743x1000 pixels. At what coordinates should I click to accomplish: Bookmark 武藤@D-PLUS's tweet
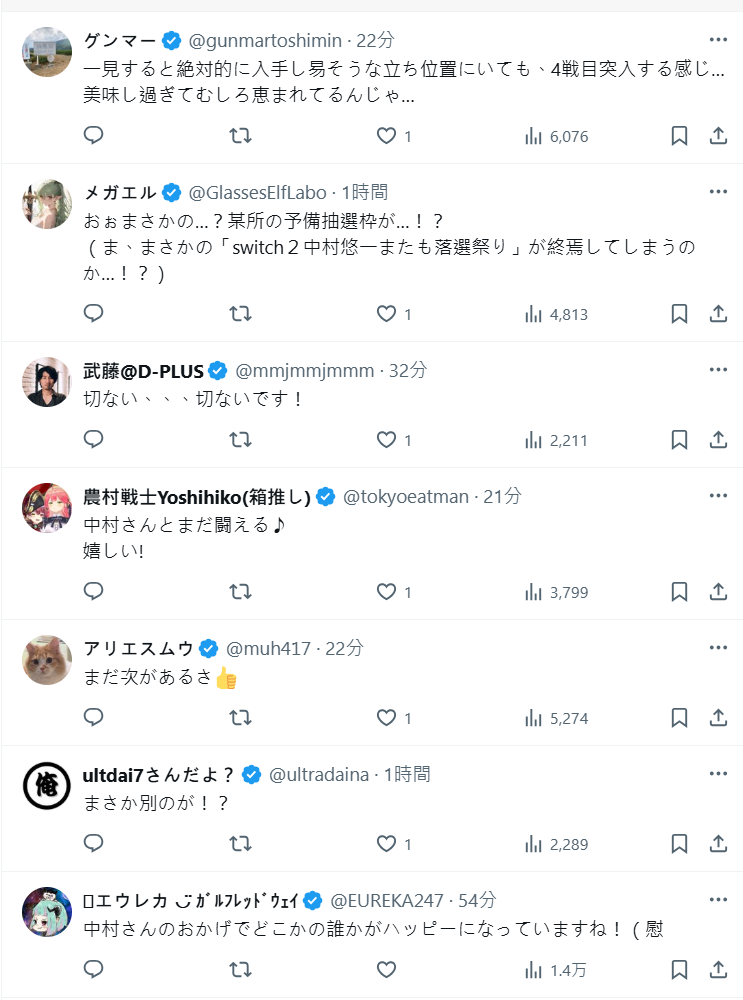pos(679,440)
